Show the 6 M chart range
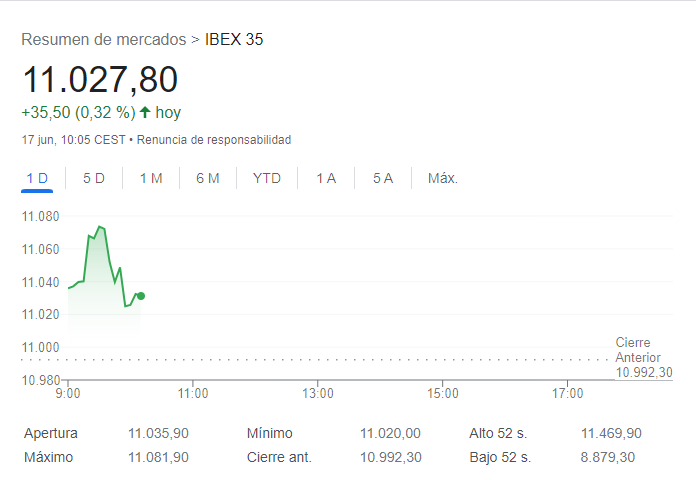Image resolution: width=696 pixels, height=480 pixels. pyautogui.click(x=208, y=178)
